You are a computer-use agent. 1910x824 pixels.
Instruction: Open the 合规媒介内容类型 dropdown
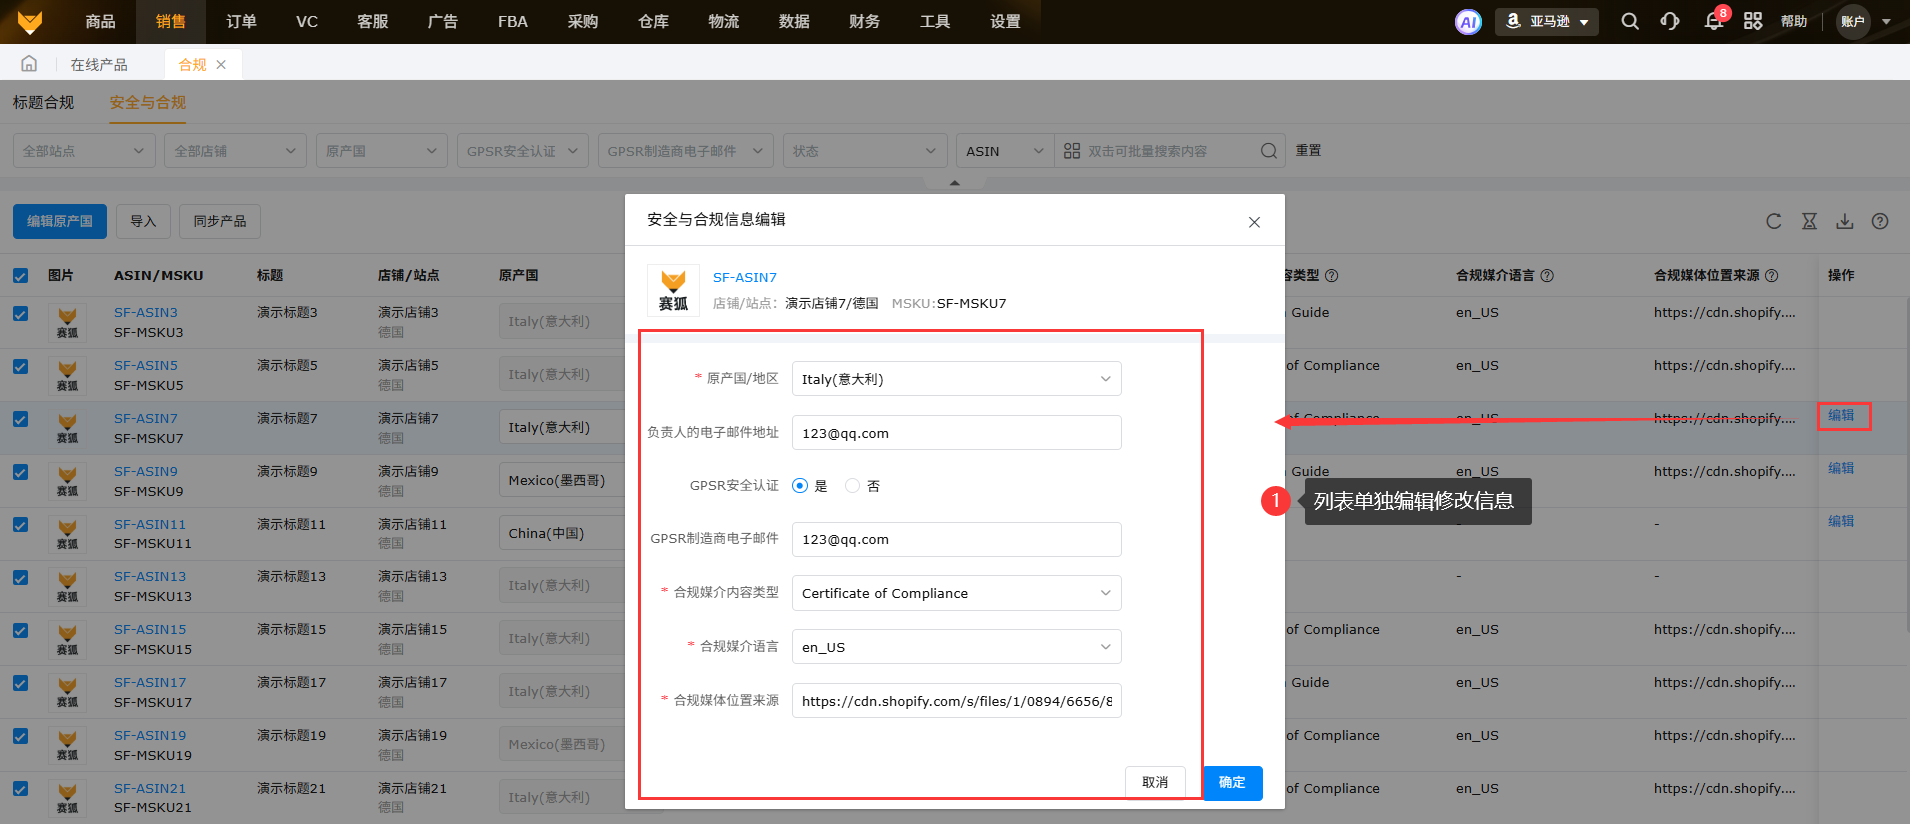pos(956,593)
